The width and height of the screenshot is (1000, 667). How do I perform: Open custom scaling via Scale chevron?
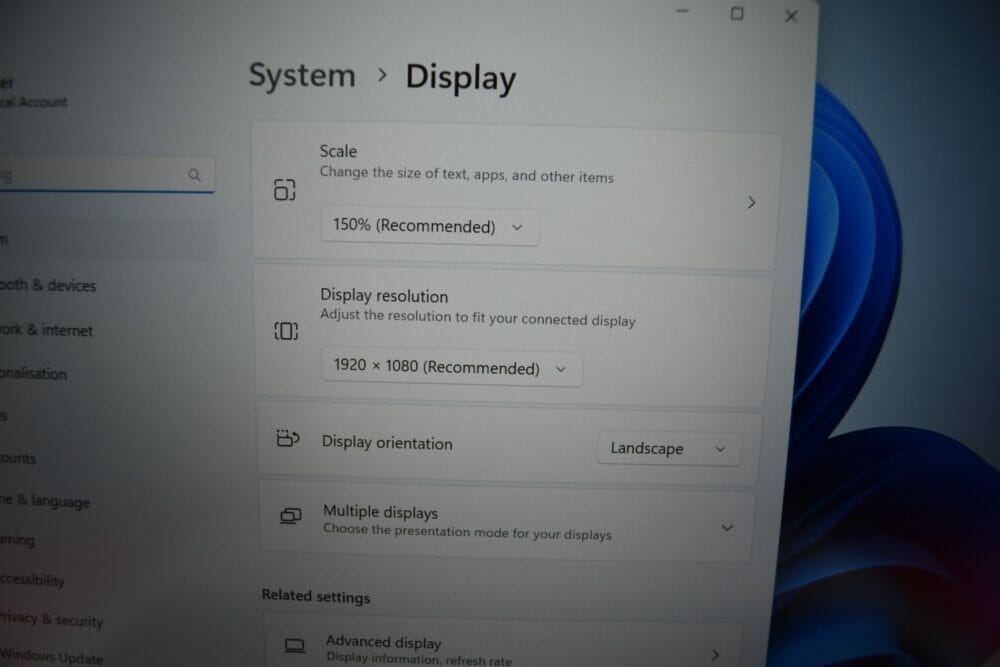[751, 203]
